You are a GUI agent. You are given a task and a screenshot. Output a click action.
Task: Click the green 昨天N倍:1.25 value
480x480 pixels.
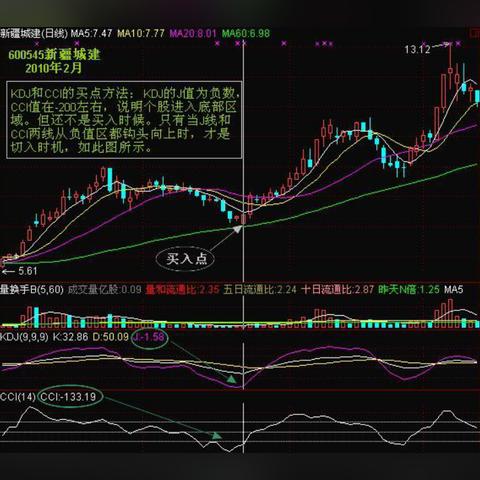pyautogui.click(x=409, y=289)
